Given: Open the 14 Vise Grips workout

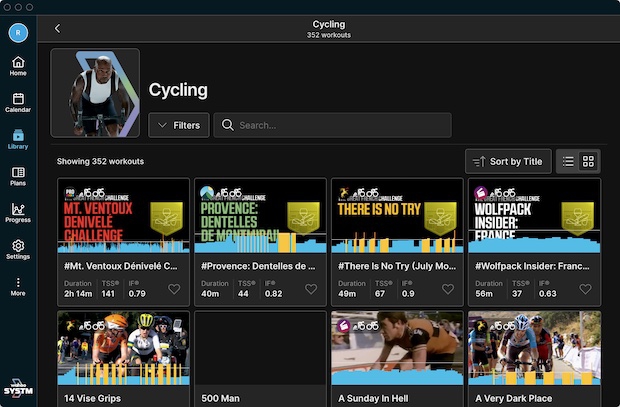Looking at the screenshot, I should click(123, 348).
